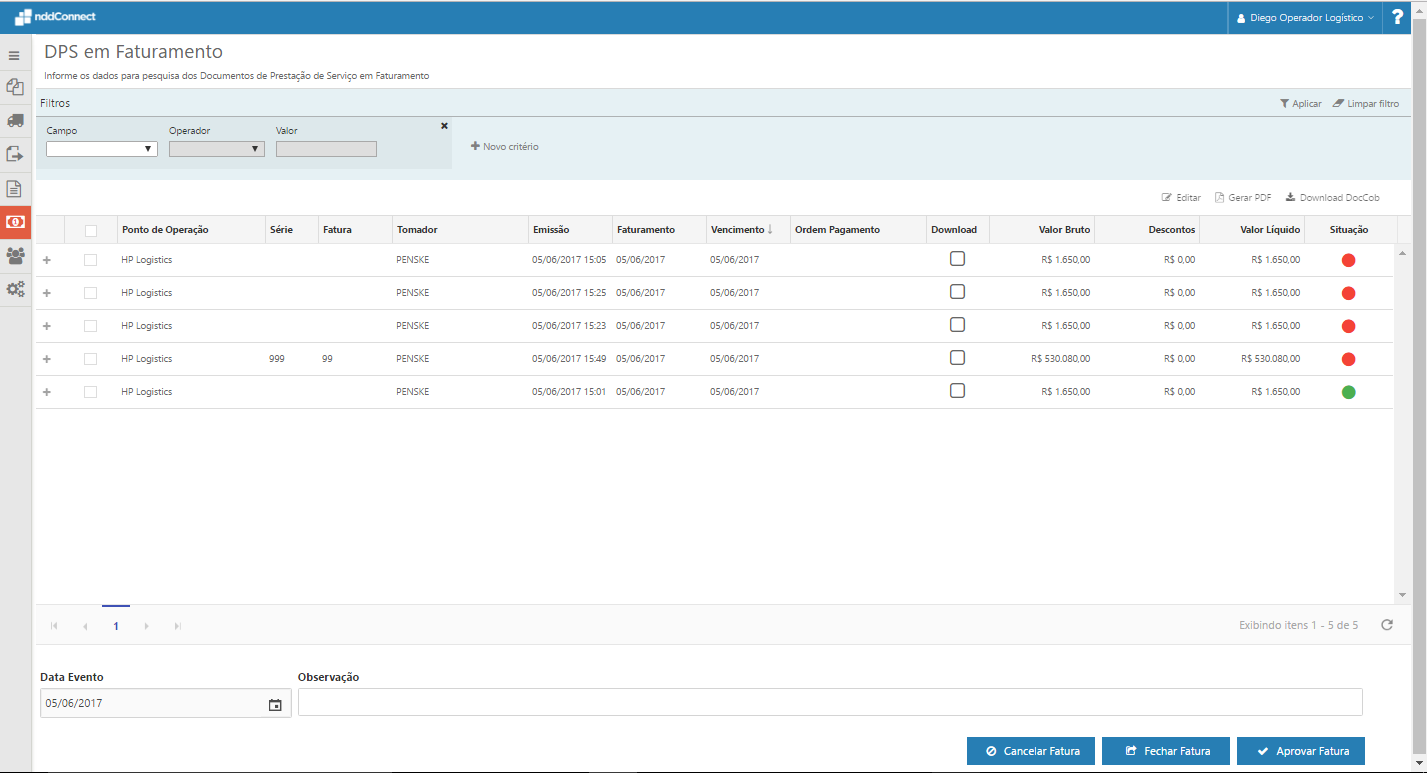This screenshot has width=1427, height=773.
Task: Open the calendar picker for Data Evento
Action: (x=275, y=704)
